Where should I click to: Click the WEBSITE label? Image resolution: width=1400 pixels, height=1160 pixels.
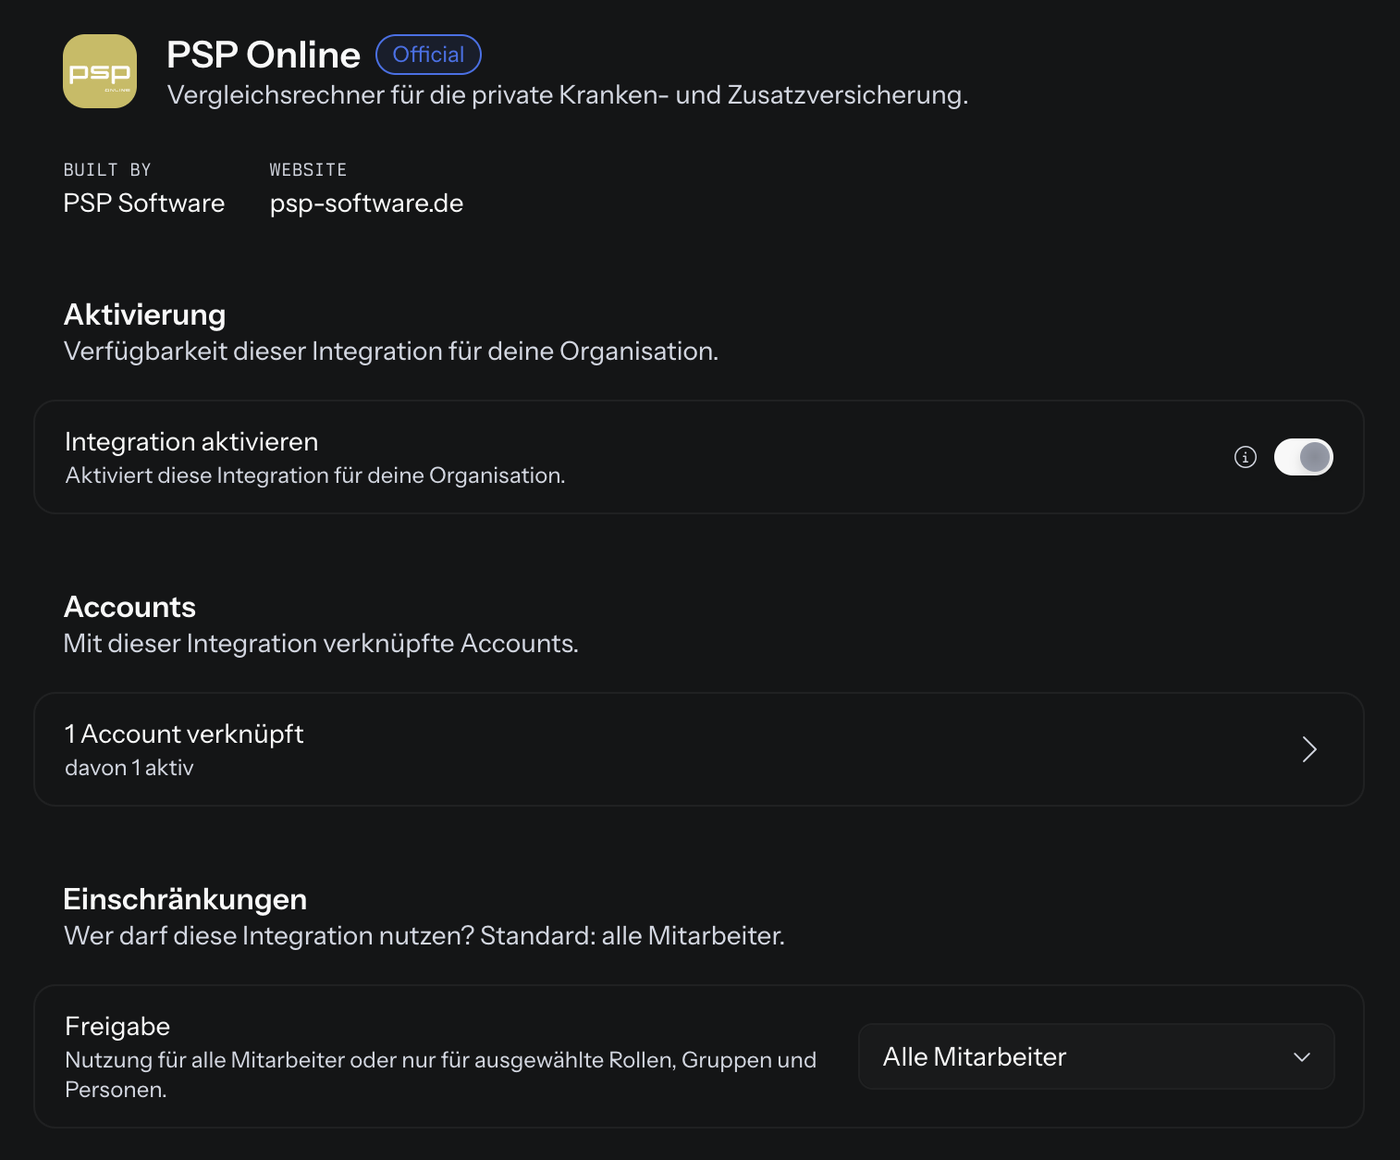(308, 170)
